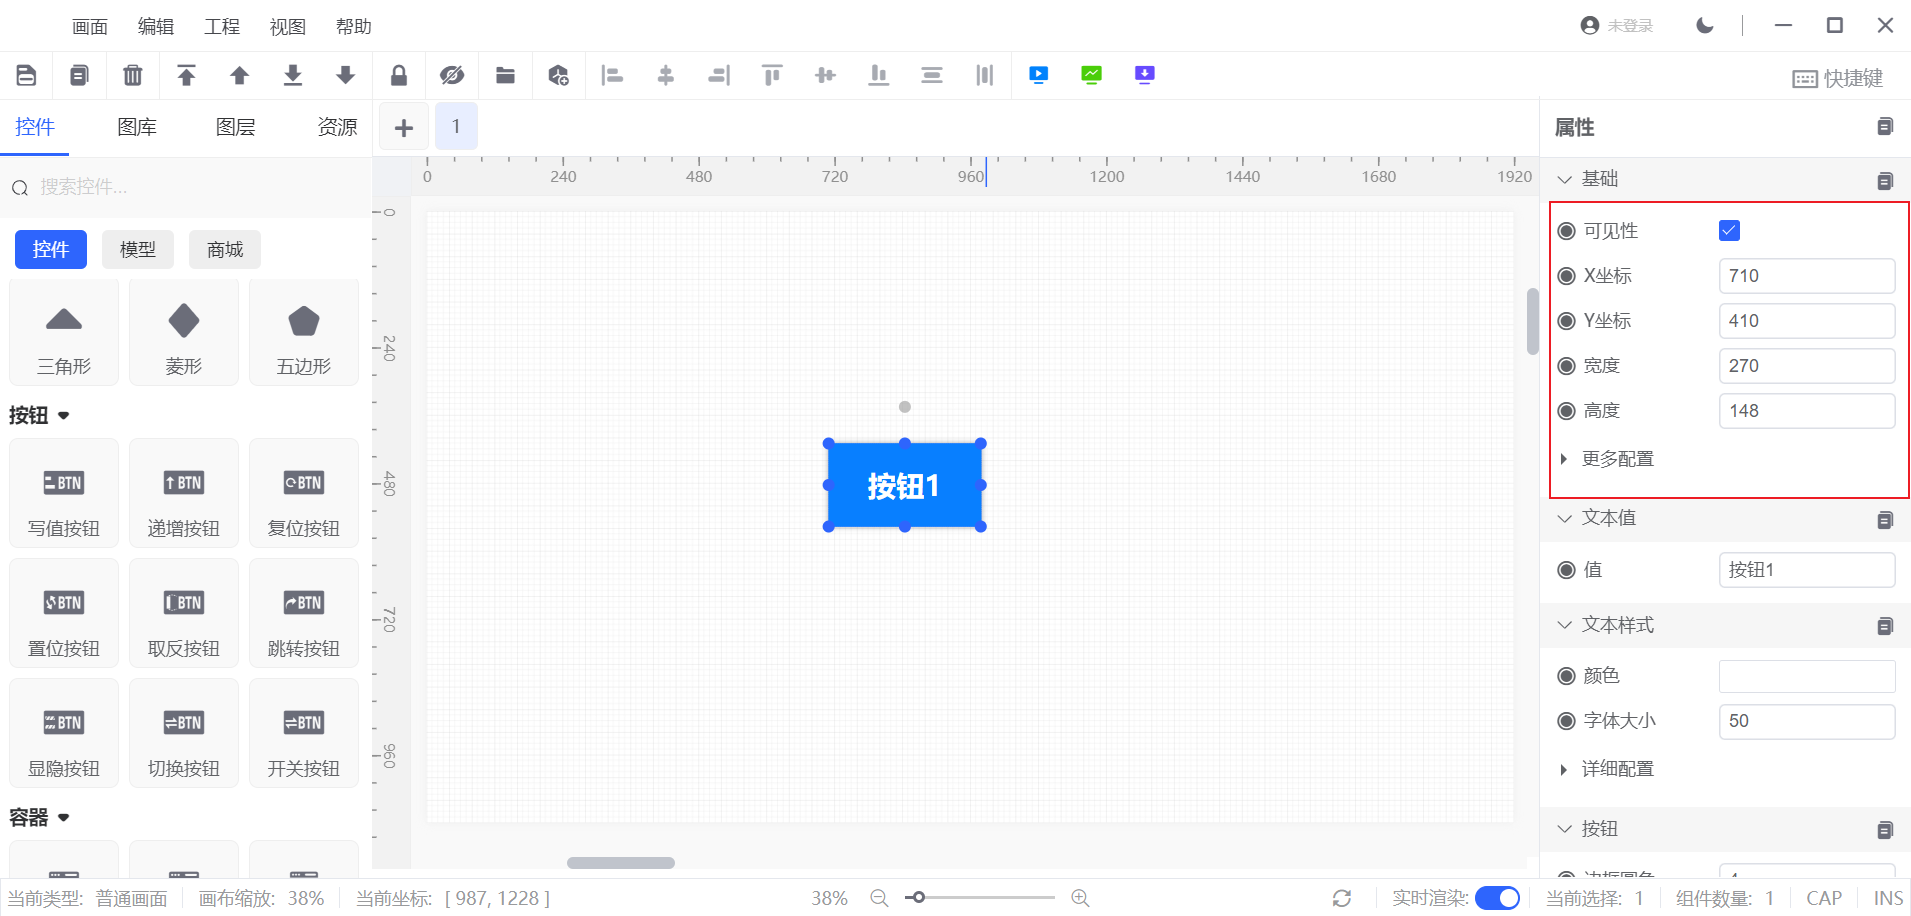The image size is (1911, 916).
Task: Click the lock icon in toolbar
Action: pyautogui.click(x=399, y=75)
